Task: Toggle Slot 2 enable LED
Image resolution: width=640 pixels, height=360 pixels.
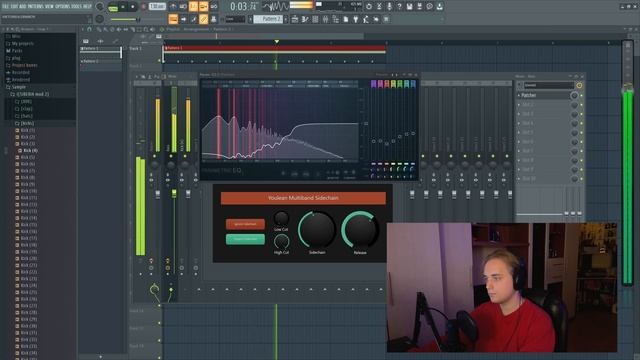Action: pyautogui.click(x=582, y=105)
